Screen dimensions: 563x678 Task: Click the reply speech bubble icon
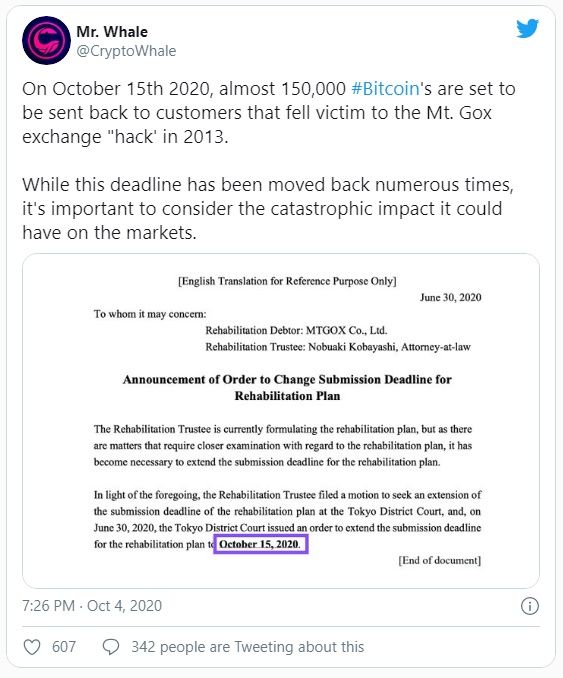[111, 647]
